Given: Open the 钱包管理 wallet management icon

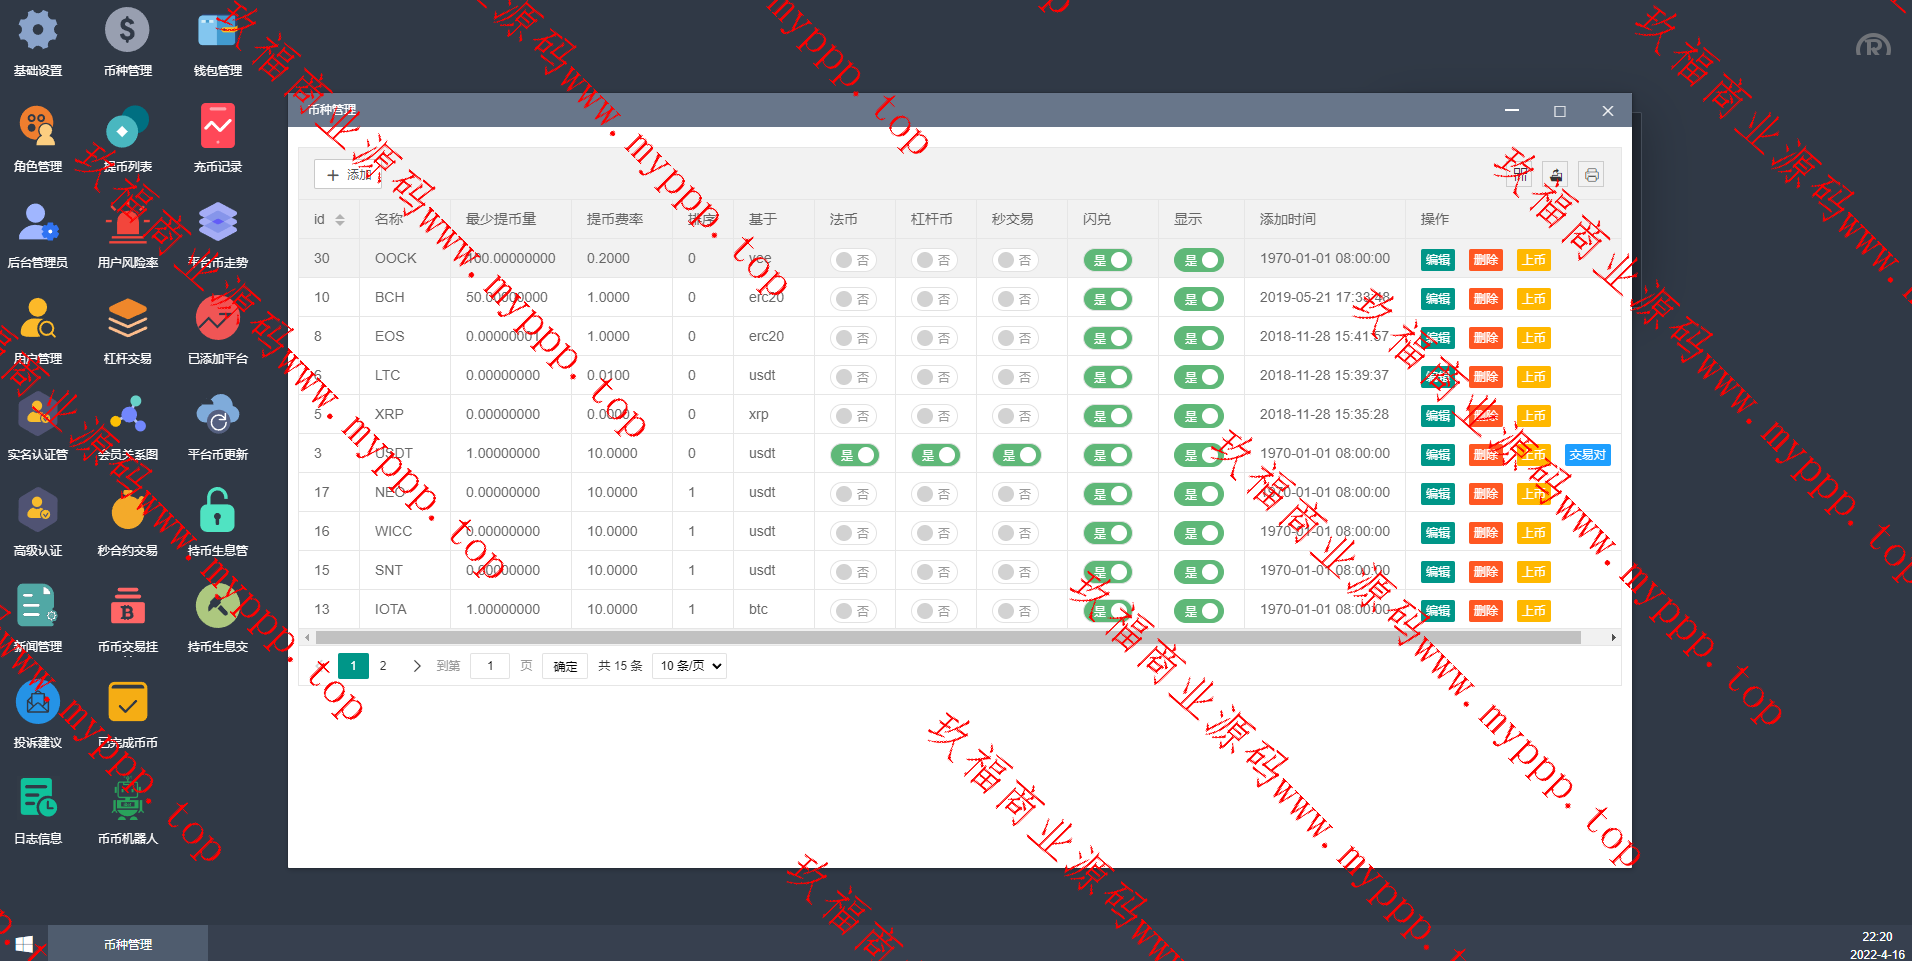Looking at the screenshot, I should point(217,32).
